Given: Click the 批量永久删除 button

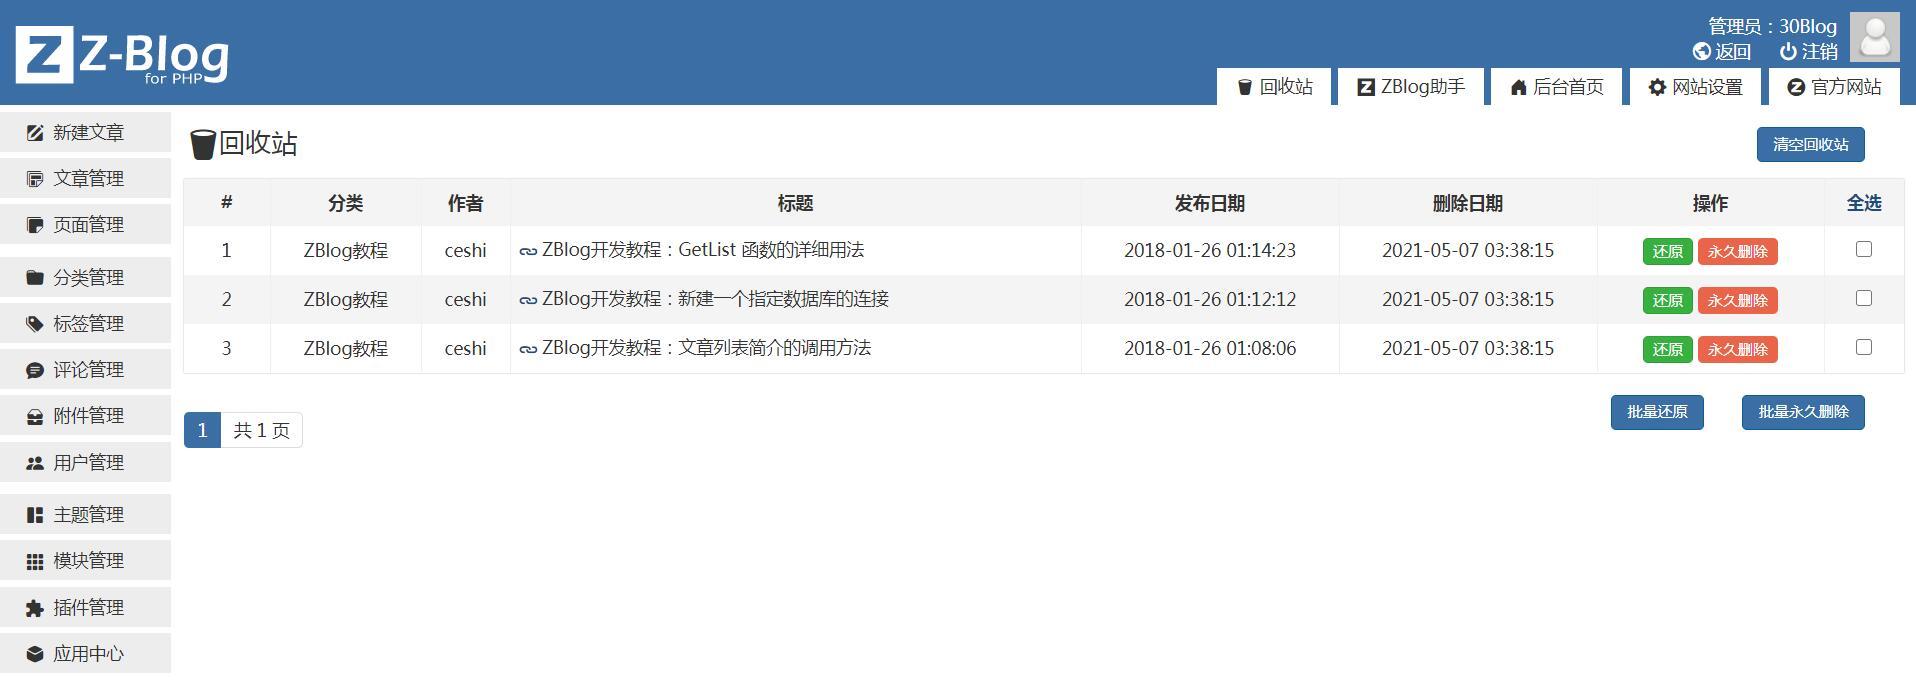Looking at the screenshot, I should click(1803, 412).
